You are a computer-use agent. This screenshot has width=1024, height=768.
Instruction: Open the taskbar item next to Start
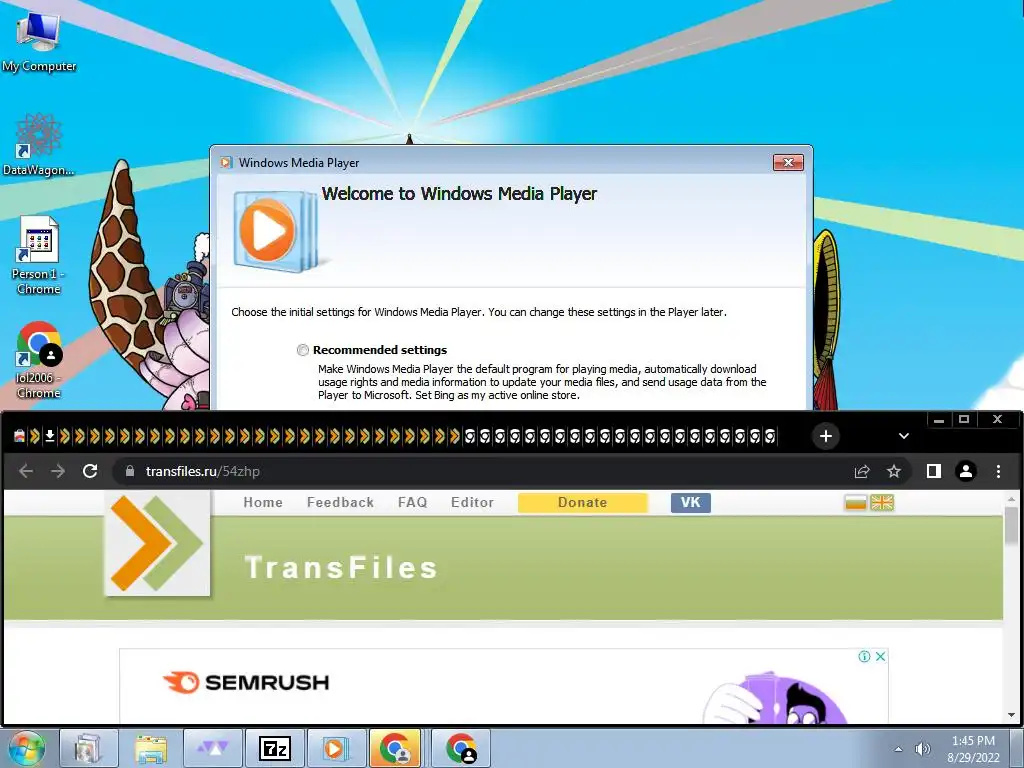pos(89,748)
